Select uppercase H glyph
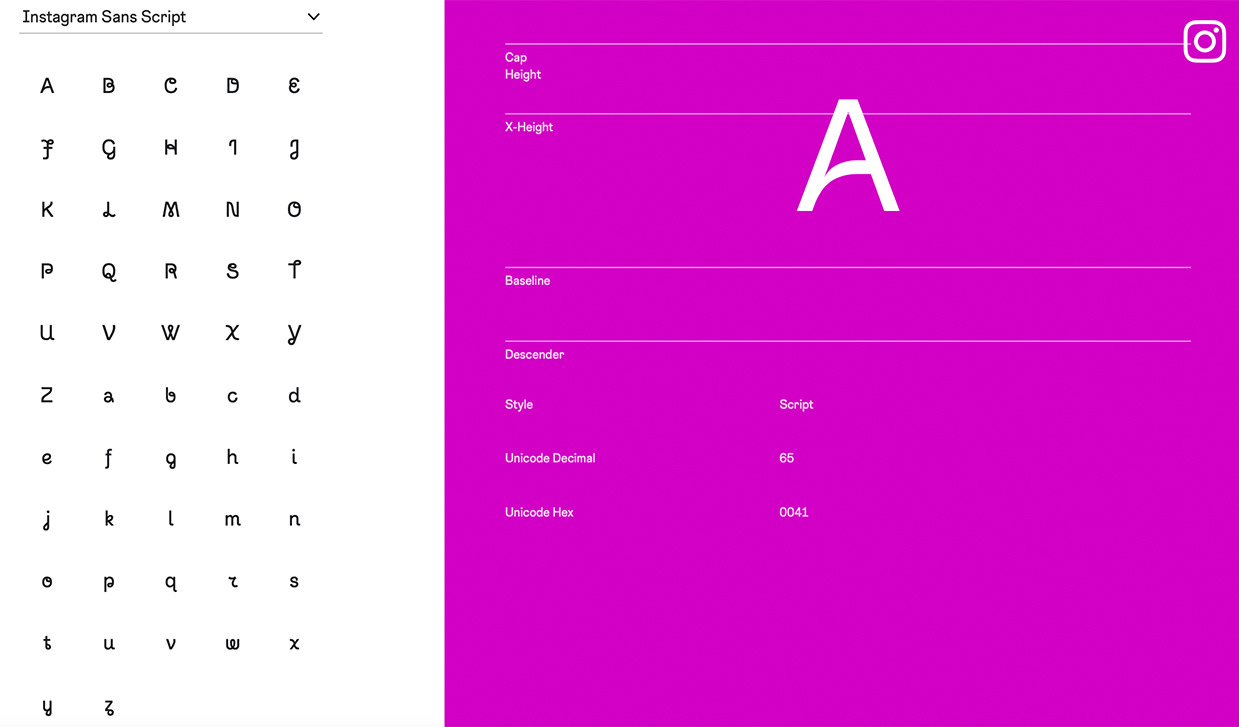 point(171,148)
